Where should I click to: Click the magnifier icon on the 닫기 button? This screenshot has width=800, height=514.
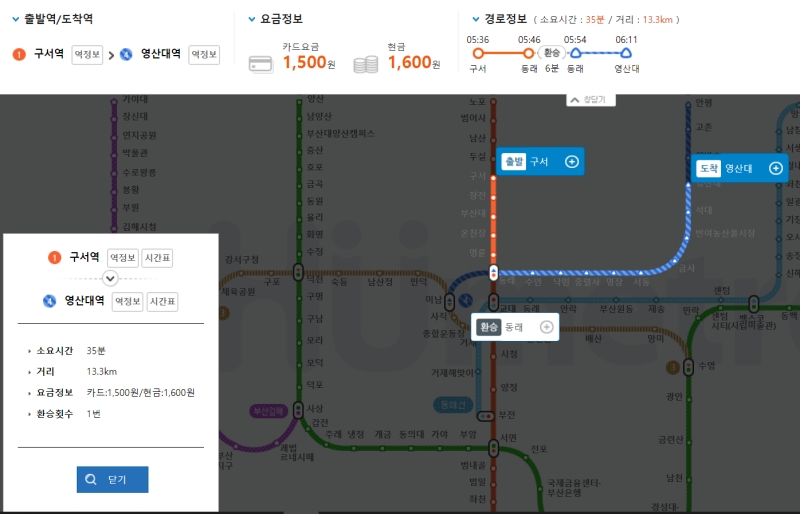(x=91, y=479)
